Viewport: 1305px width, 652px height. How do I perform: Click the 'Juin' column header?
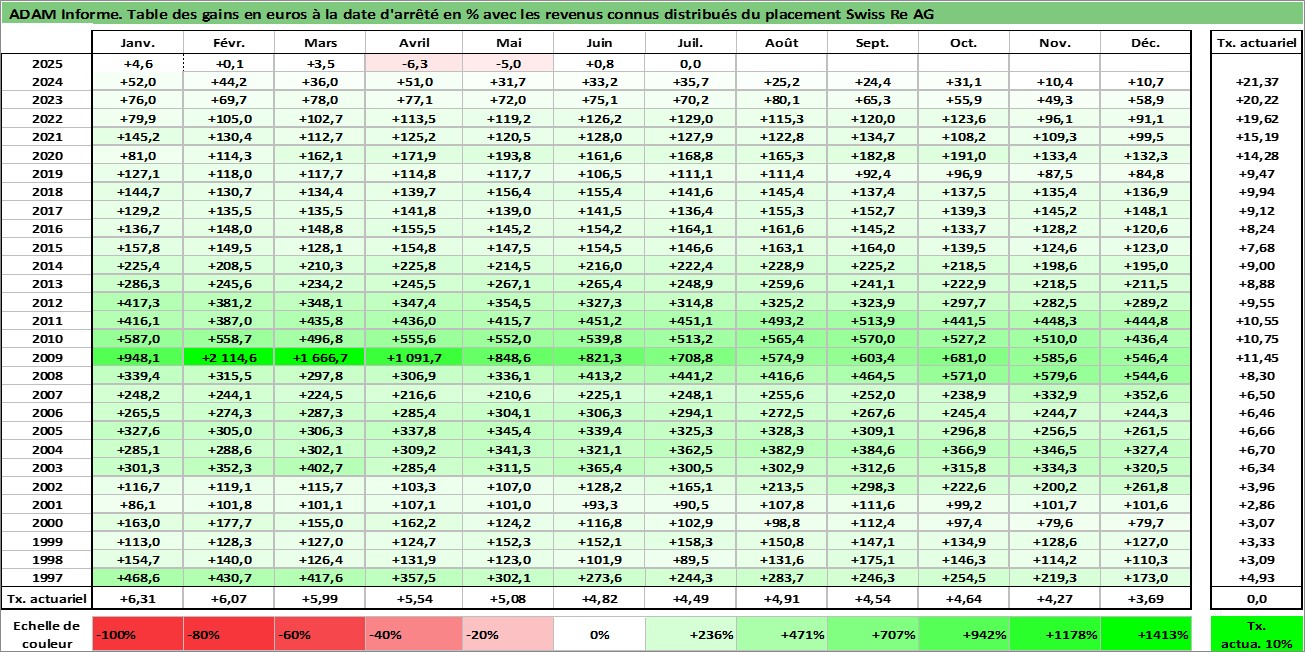point(598,43)
